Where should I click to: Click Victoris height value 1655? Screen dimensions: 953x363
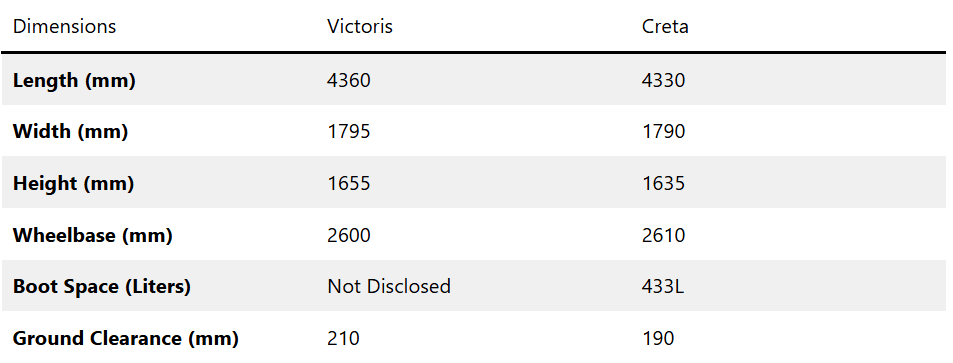(x=349, y=183)
